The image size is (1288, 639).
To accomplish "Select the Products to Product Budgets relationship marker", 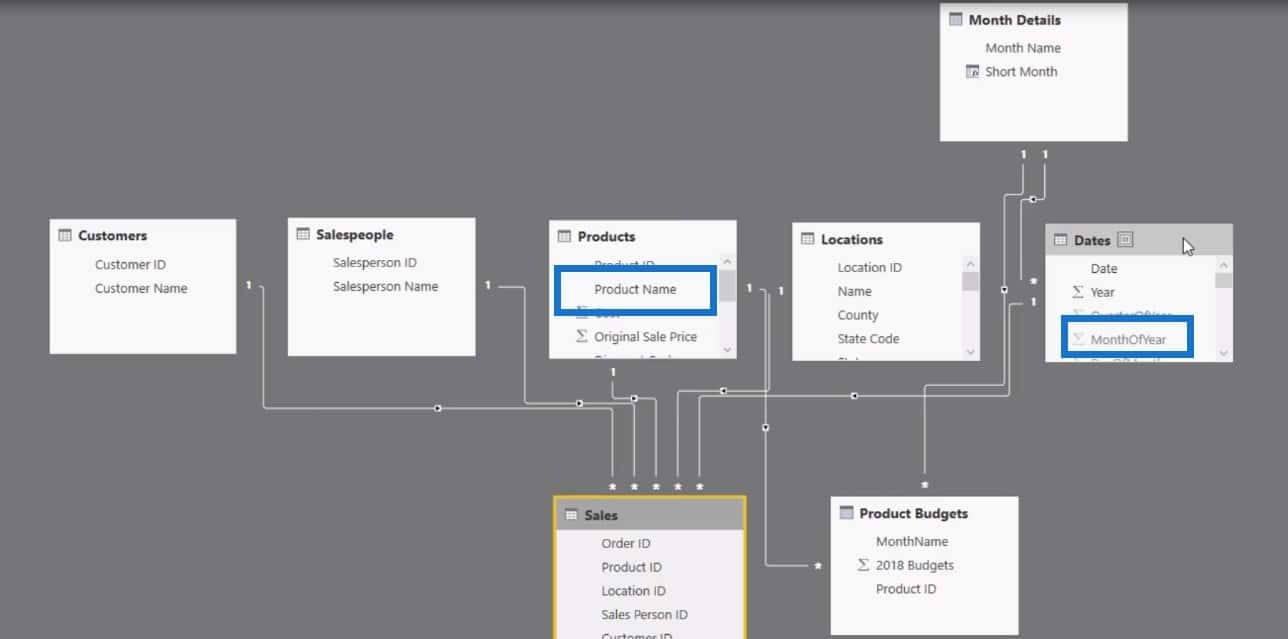I will point(765,427).
